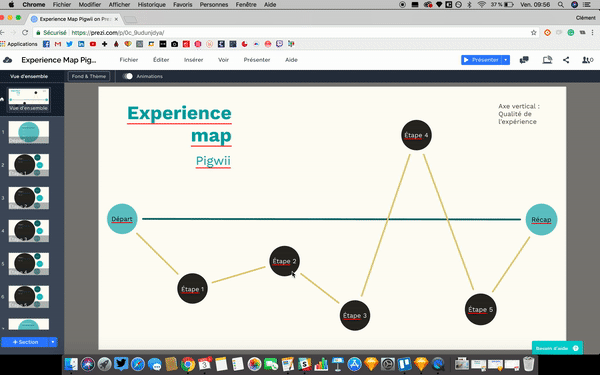The image size is (600, 375).
Task: Open the Twitch bookmark icon
Action: pyautogui.click(x=279, y=44)
